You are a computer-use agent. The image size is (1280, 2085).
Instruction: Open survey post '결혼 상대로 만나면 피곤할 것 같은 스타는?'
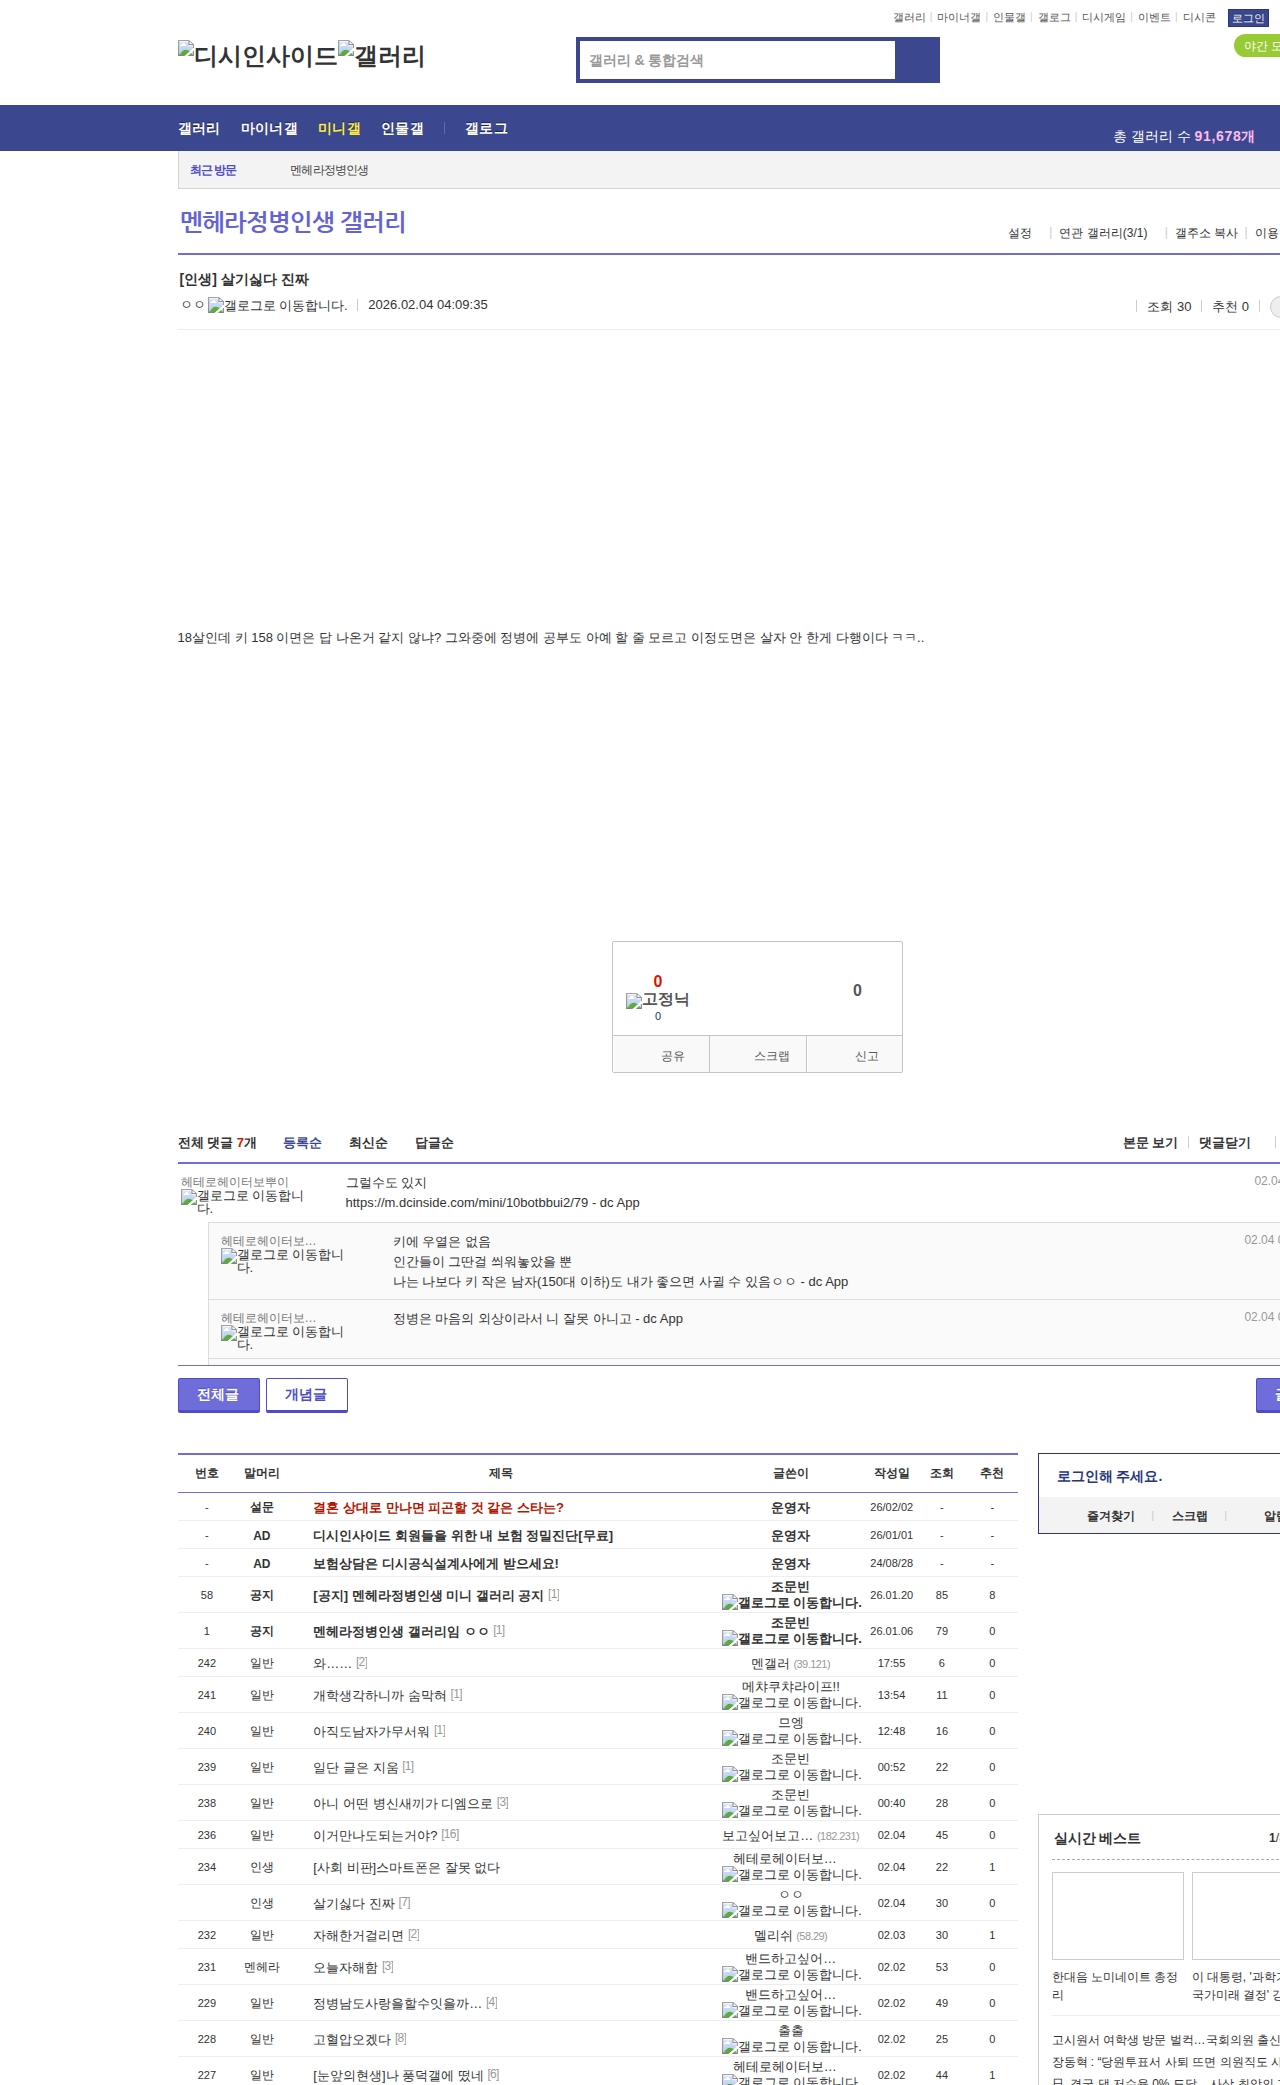[x=438, y=1508]
